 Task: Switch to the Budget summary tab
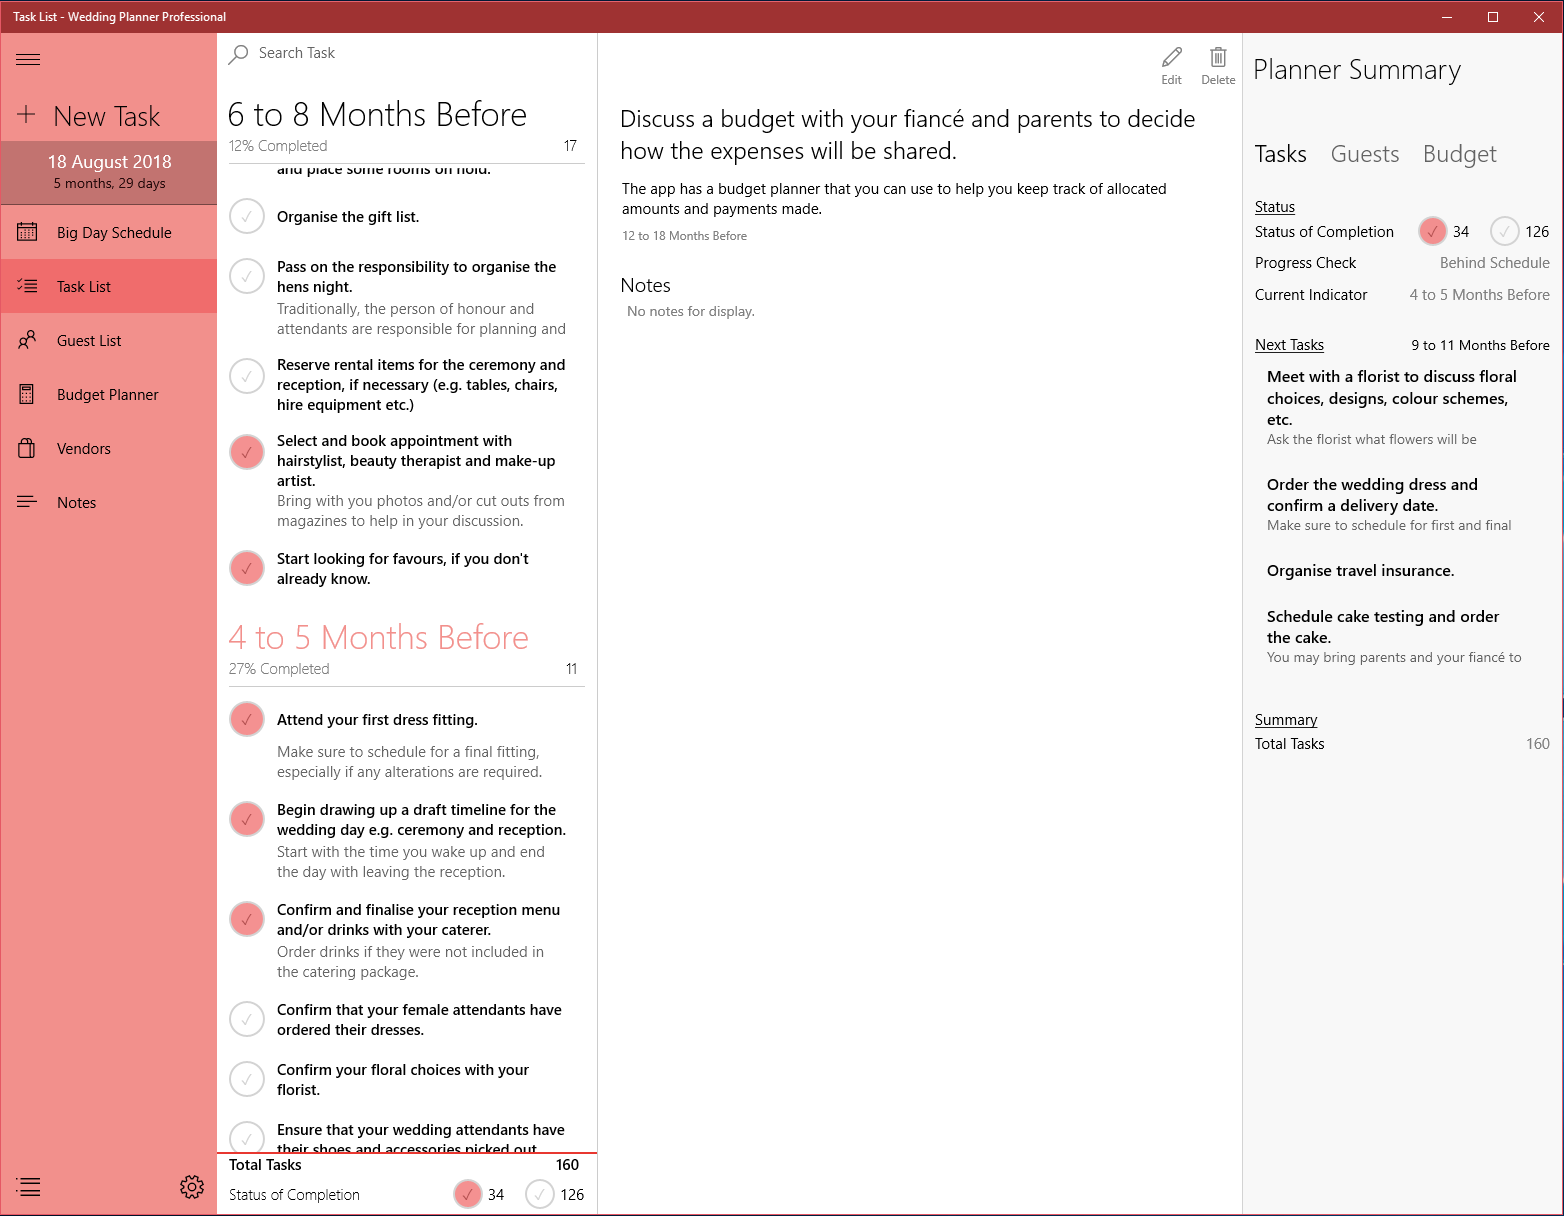1460,154
